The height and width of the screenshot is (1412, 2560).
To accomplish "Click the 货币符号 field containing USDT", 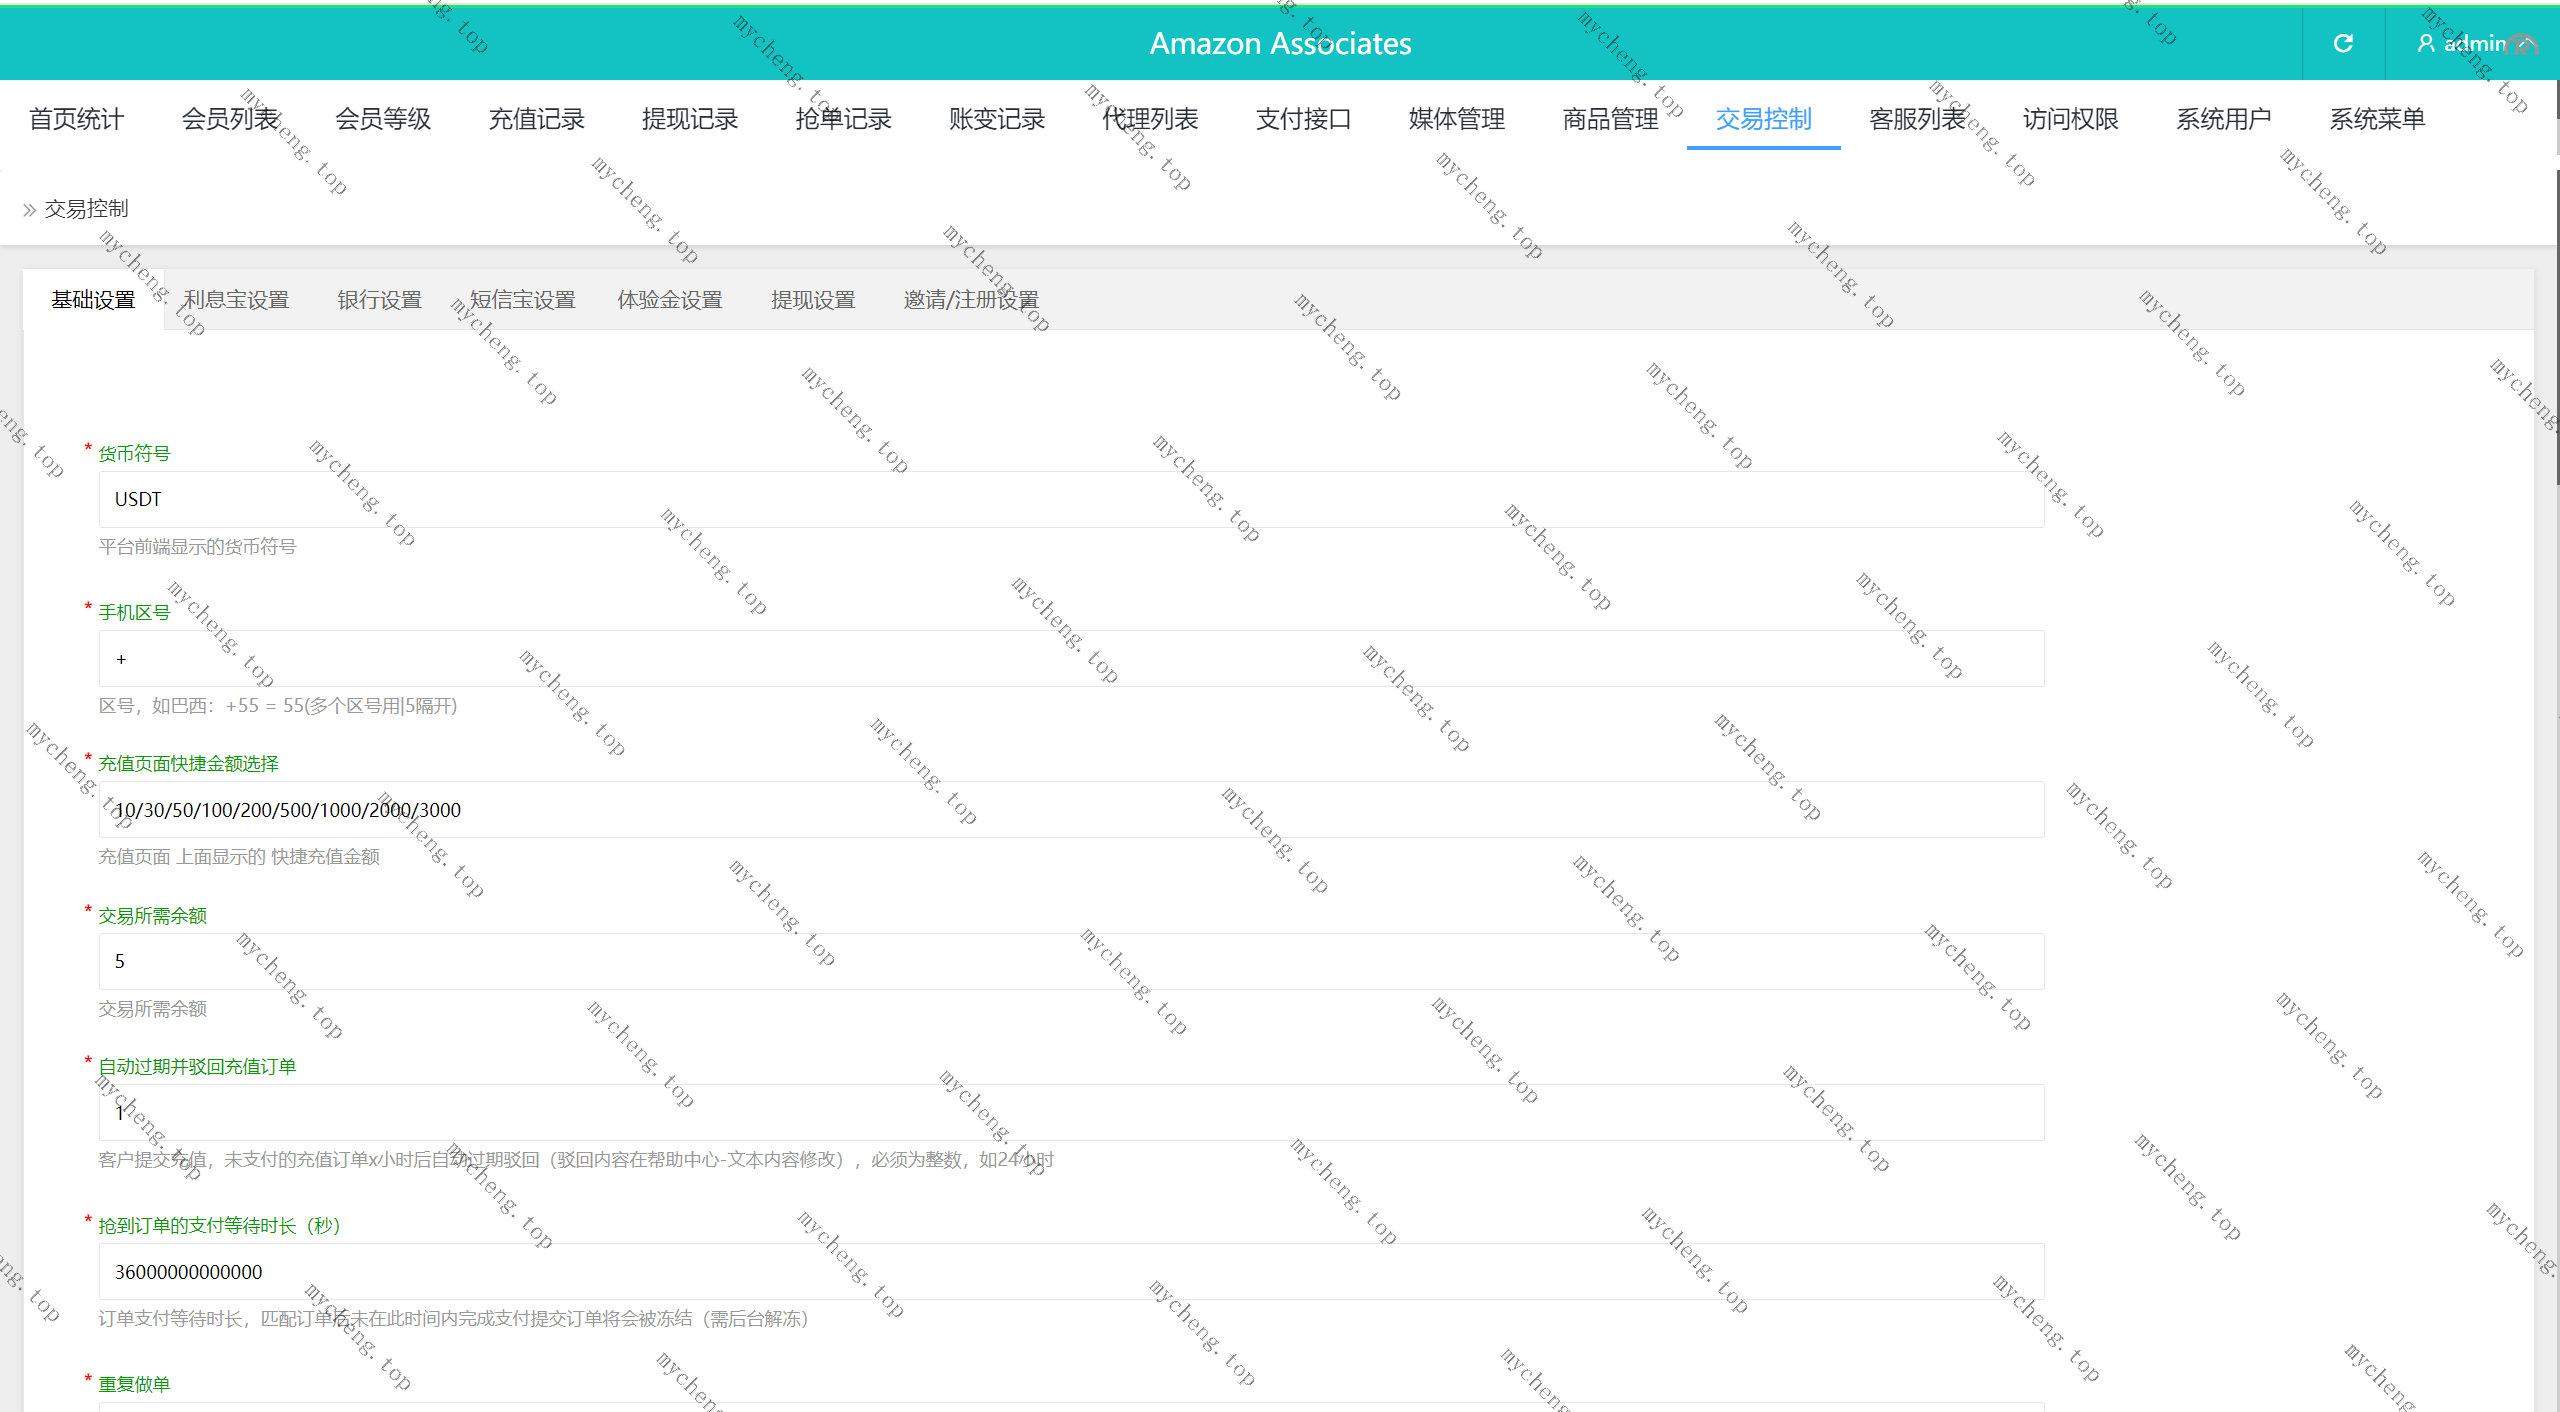I will click(1070, 499).
